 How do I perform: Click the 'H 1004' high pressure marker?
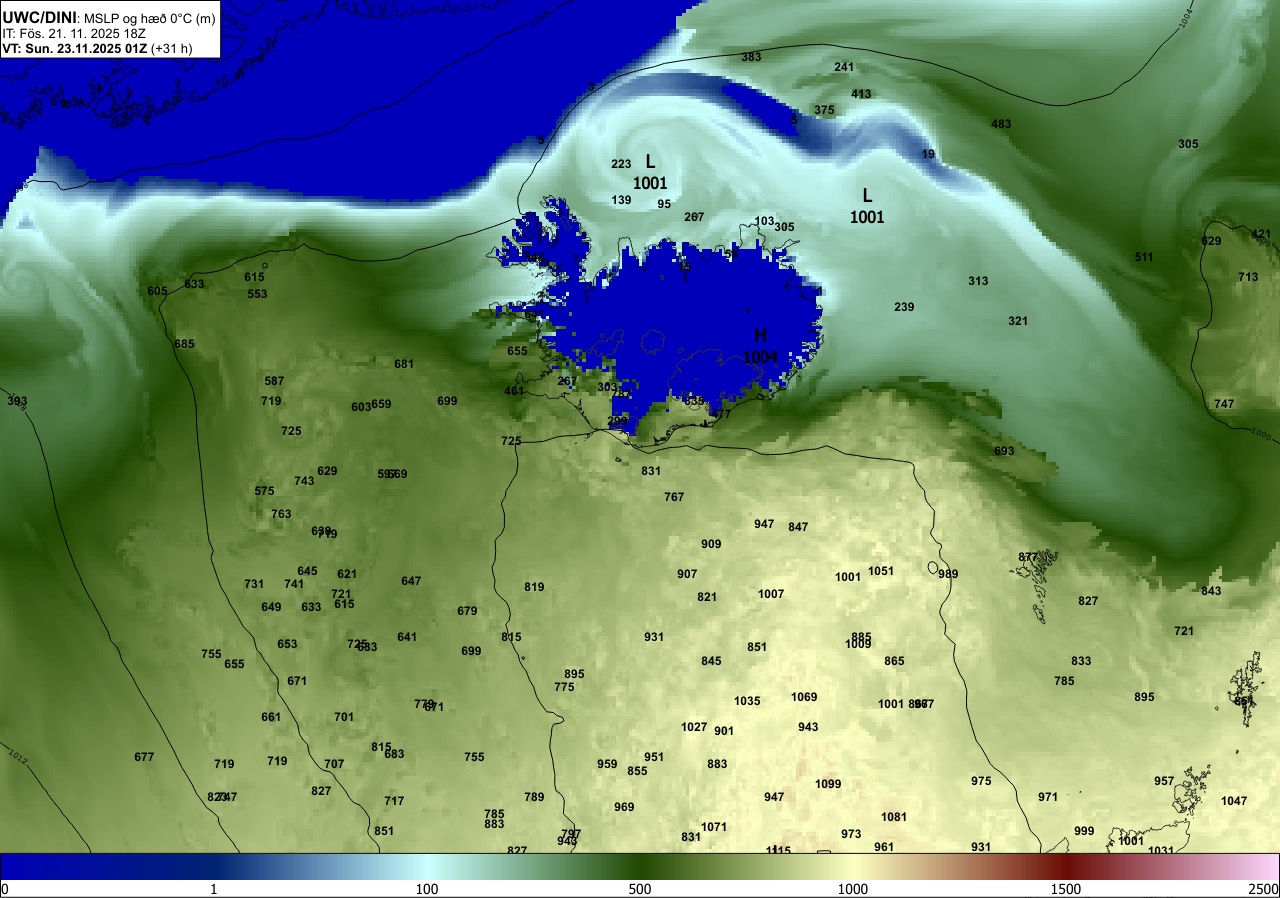(760, 346)
